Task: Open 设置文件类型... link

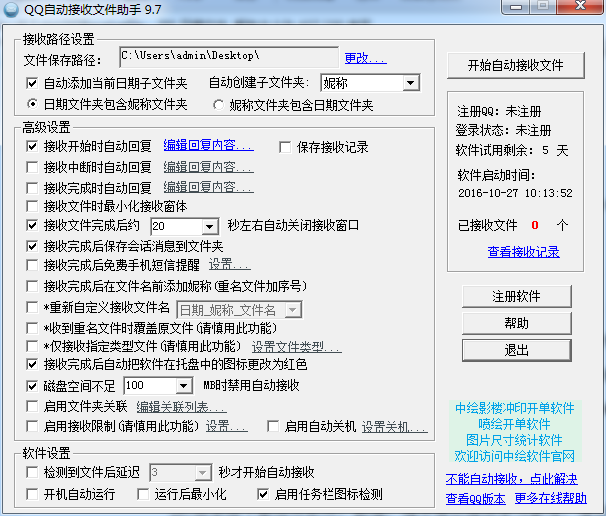Action: pos(296,347)
